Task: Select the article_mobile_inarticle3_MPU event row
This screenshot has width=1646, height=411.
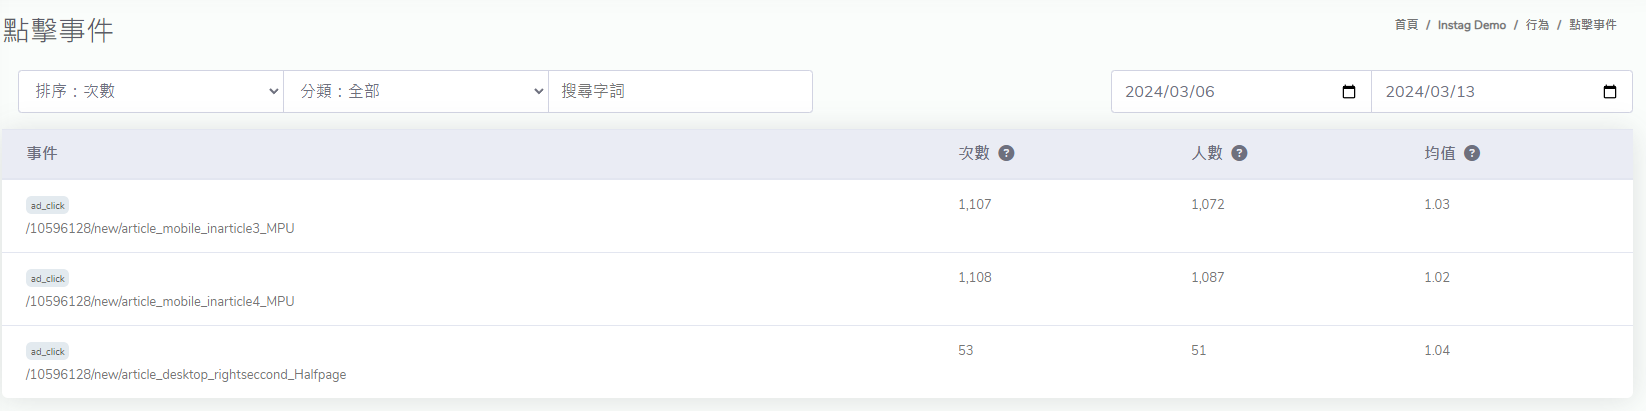Action: [160, 229]
